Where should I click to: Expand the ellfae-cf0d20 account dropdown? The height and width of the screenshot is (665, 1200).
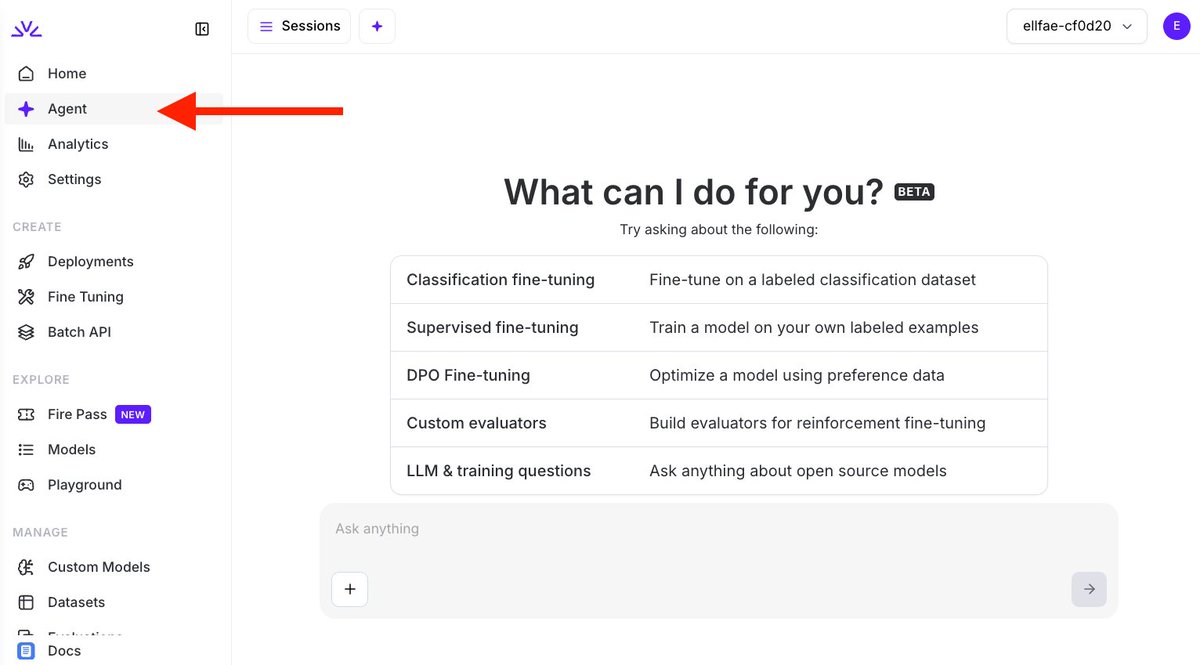1076,26
